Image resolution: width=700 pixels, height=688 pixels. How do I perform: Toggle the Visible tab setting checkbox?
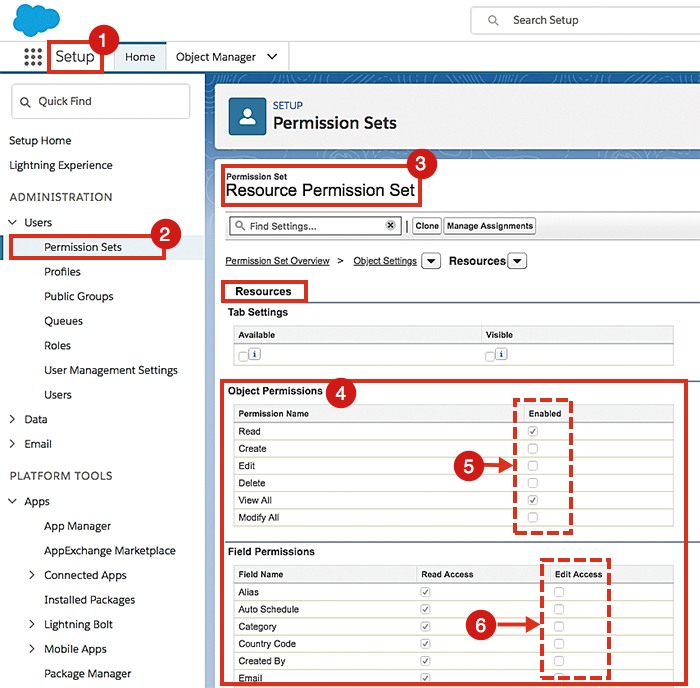[490, 356]
